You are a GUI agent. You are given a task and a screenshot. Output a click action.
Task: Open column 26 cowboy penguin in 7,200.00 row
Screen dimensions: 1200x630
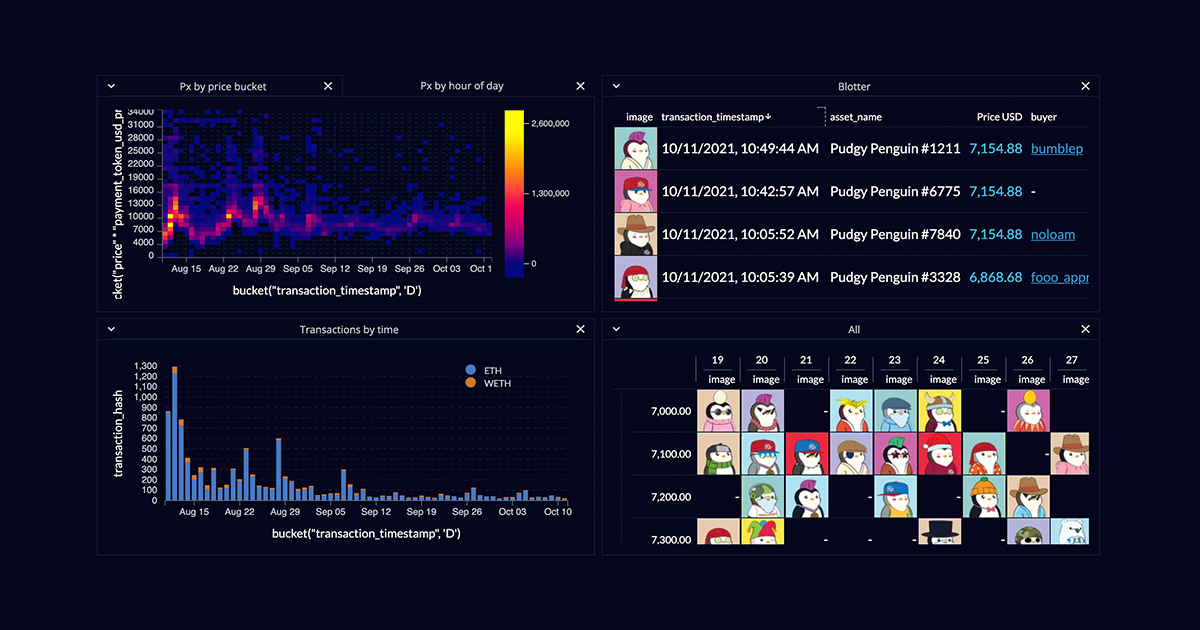pyautogui.click(x=1027, y=497)
